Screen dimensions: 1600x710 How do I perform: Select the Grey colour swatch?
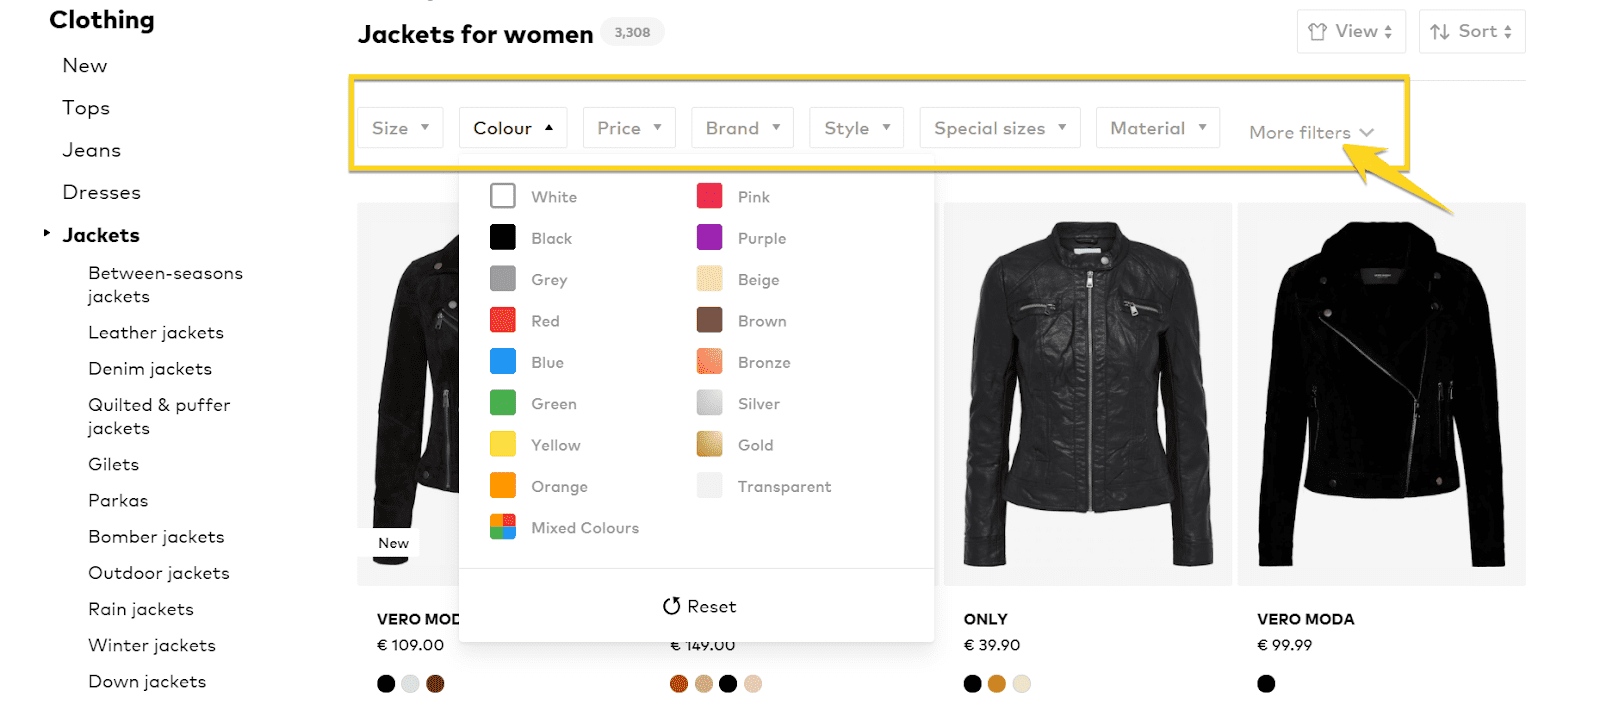[x=503, y=278]
